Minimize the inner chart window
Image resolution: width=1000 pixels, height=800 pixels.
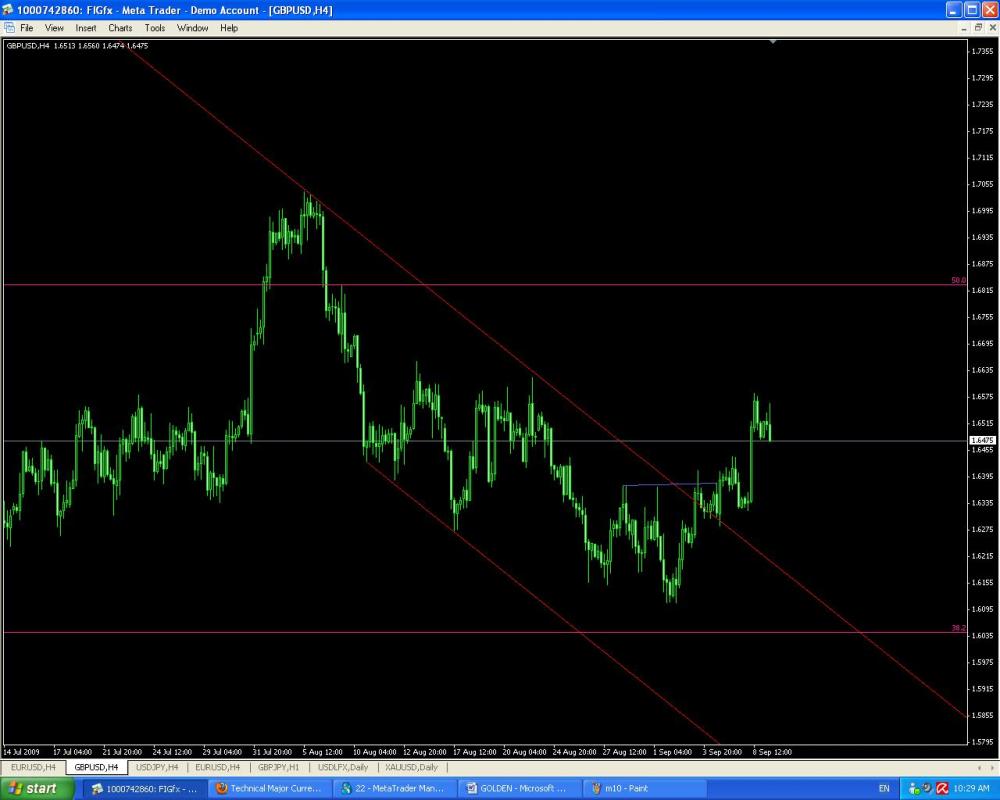[964, 27]
